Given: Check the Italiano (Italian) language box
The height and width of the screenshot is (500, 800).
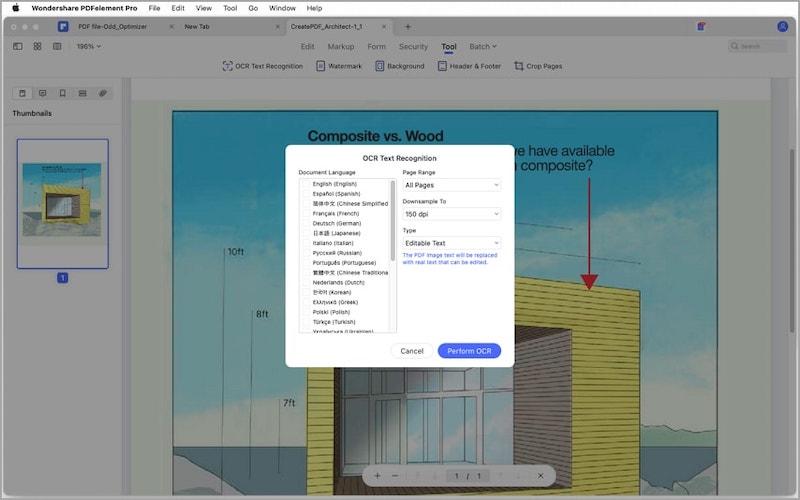Looking at the screenshot, I should point(306,243).
